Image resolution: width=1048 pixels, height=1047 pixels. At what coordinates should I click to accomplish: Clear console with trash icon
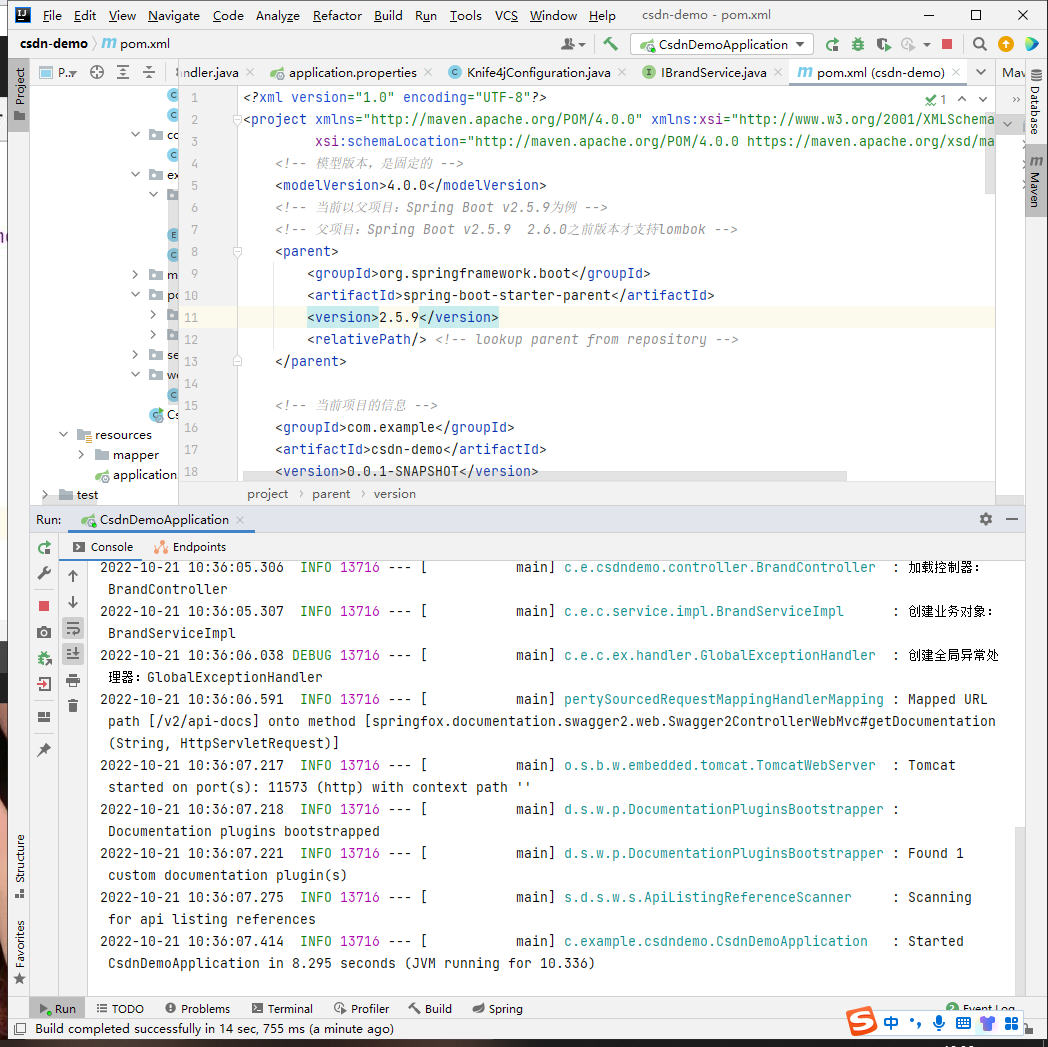[x=73, y=706]
